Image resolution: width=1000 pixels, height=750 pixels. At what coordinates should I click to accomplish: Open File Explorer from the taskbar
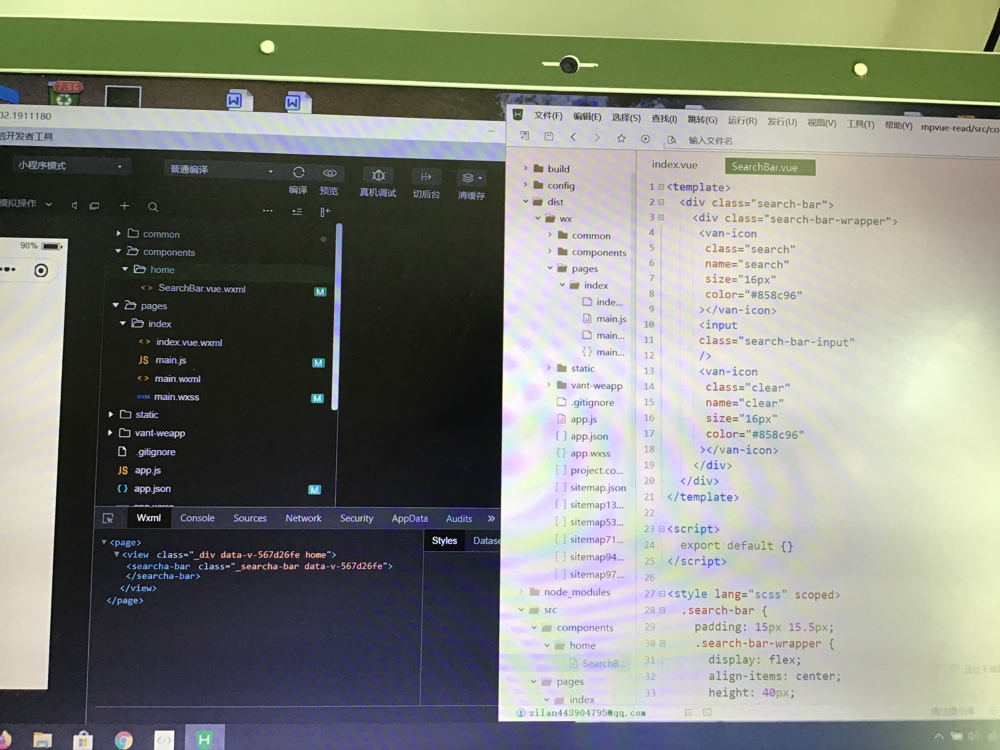tap(43, 740)
